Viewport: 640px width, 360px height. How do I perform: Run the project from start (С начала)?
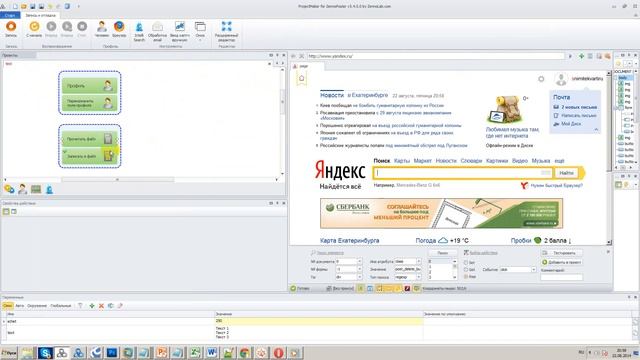pyautogui.click(x=34, y=29)
